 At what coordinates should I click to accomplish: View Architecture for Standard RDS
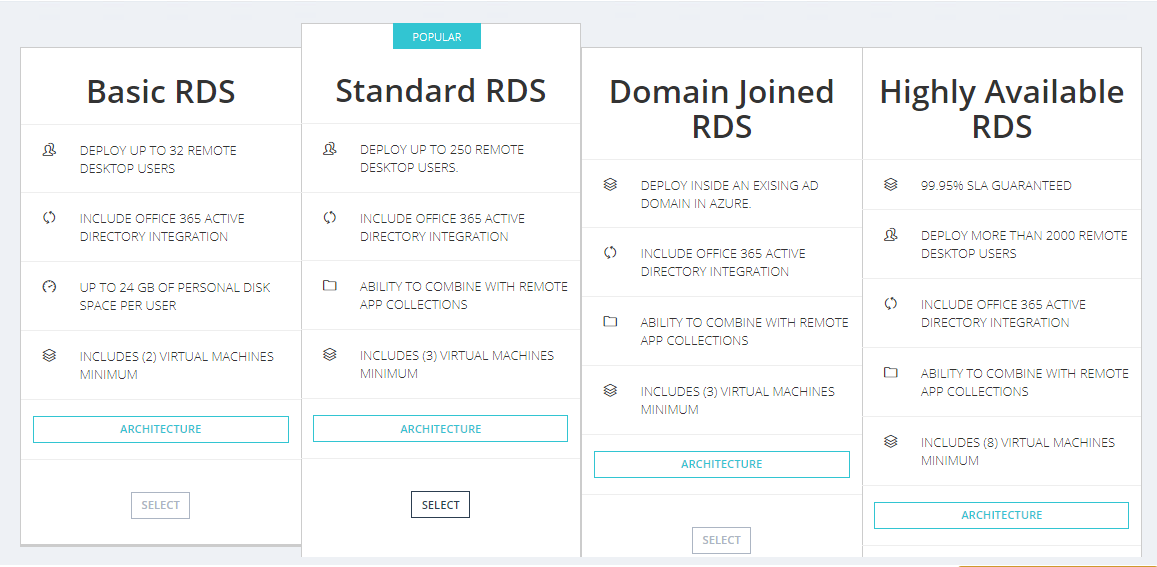[440, 429]
